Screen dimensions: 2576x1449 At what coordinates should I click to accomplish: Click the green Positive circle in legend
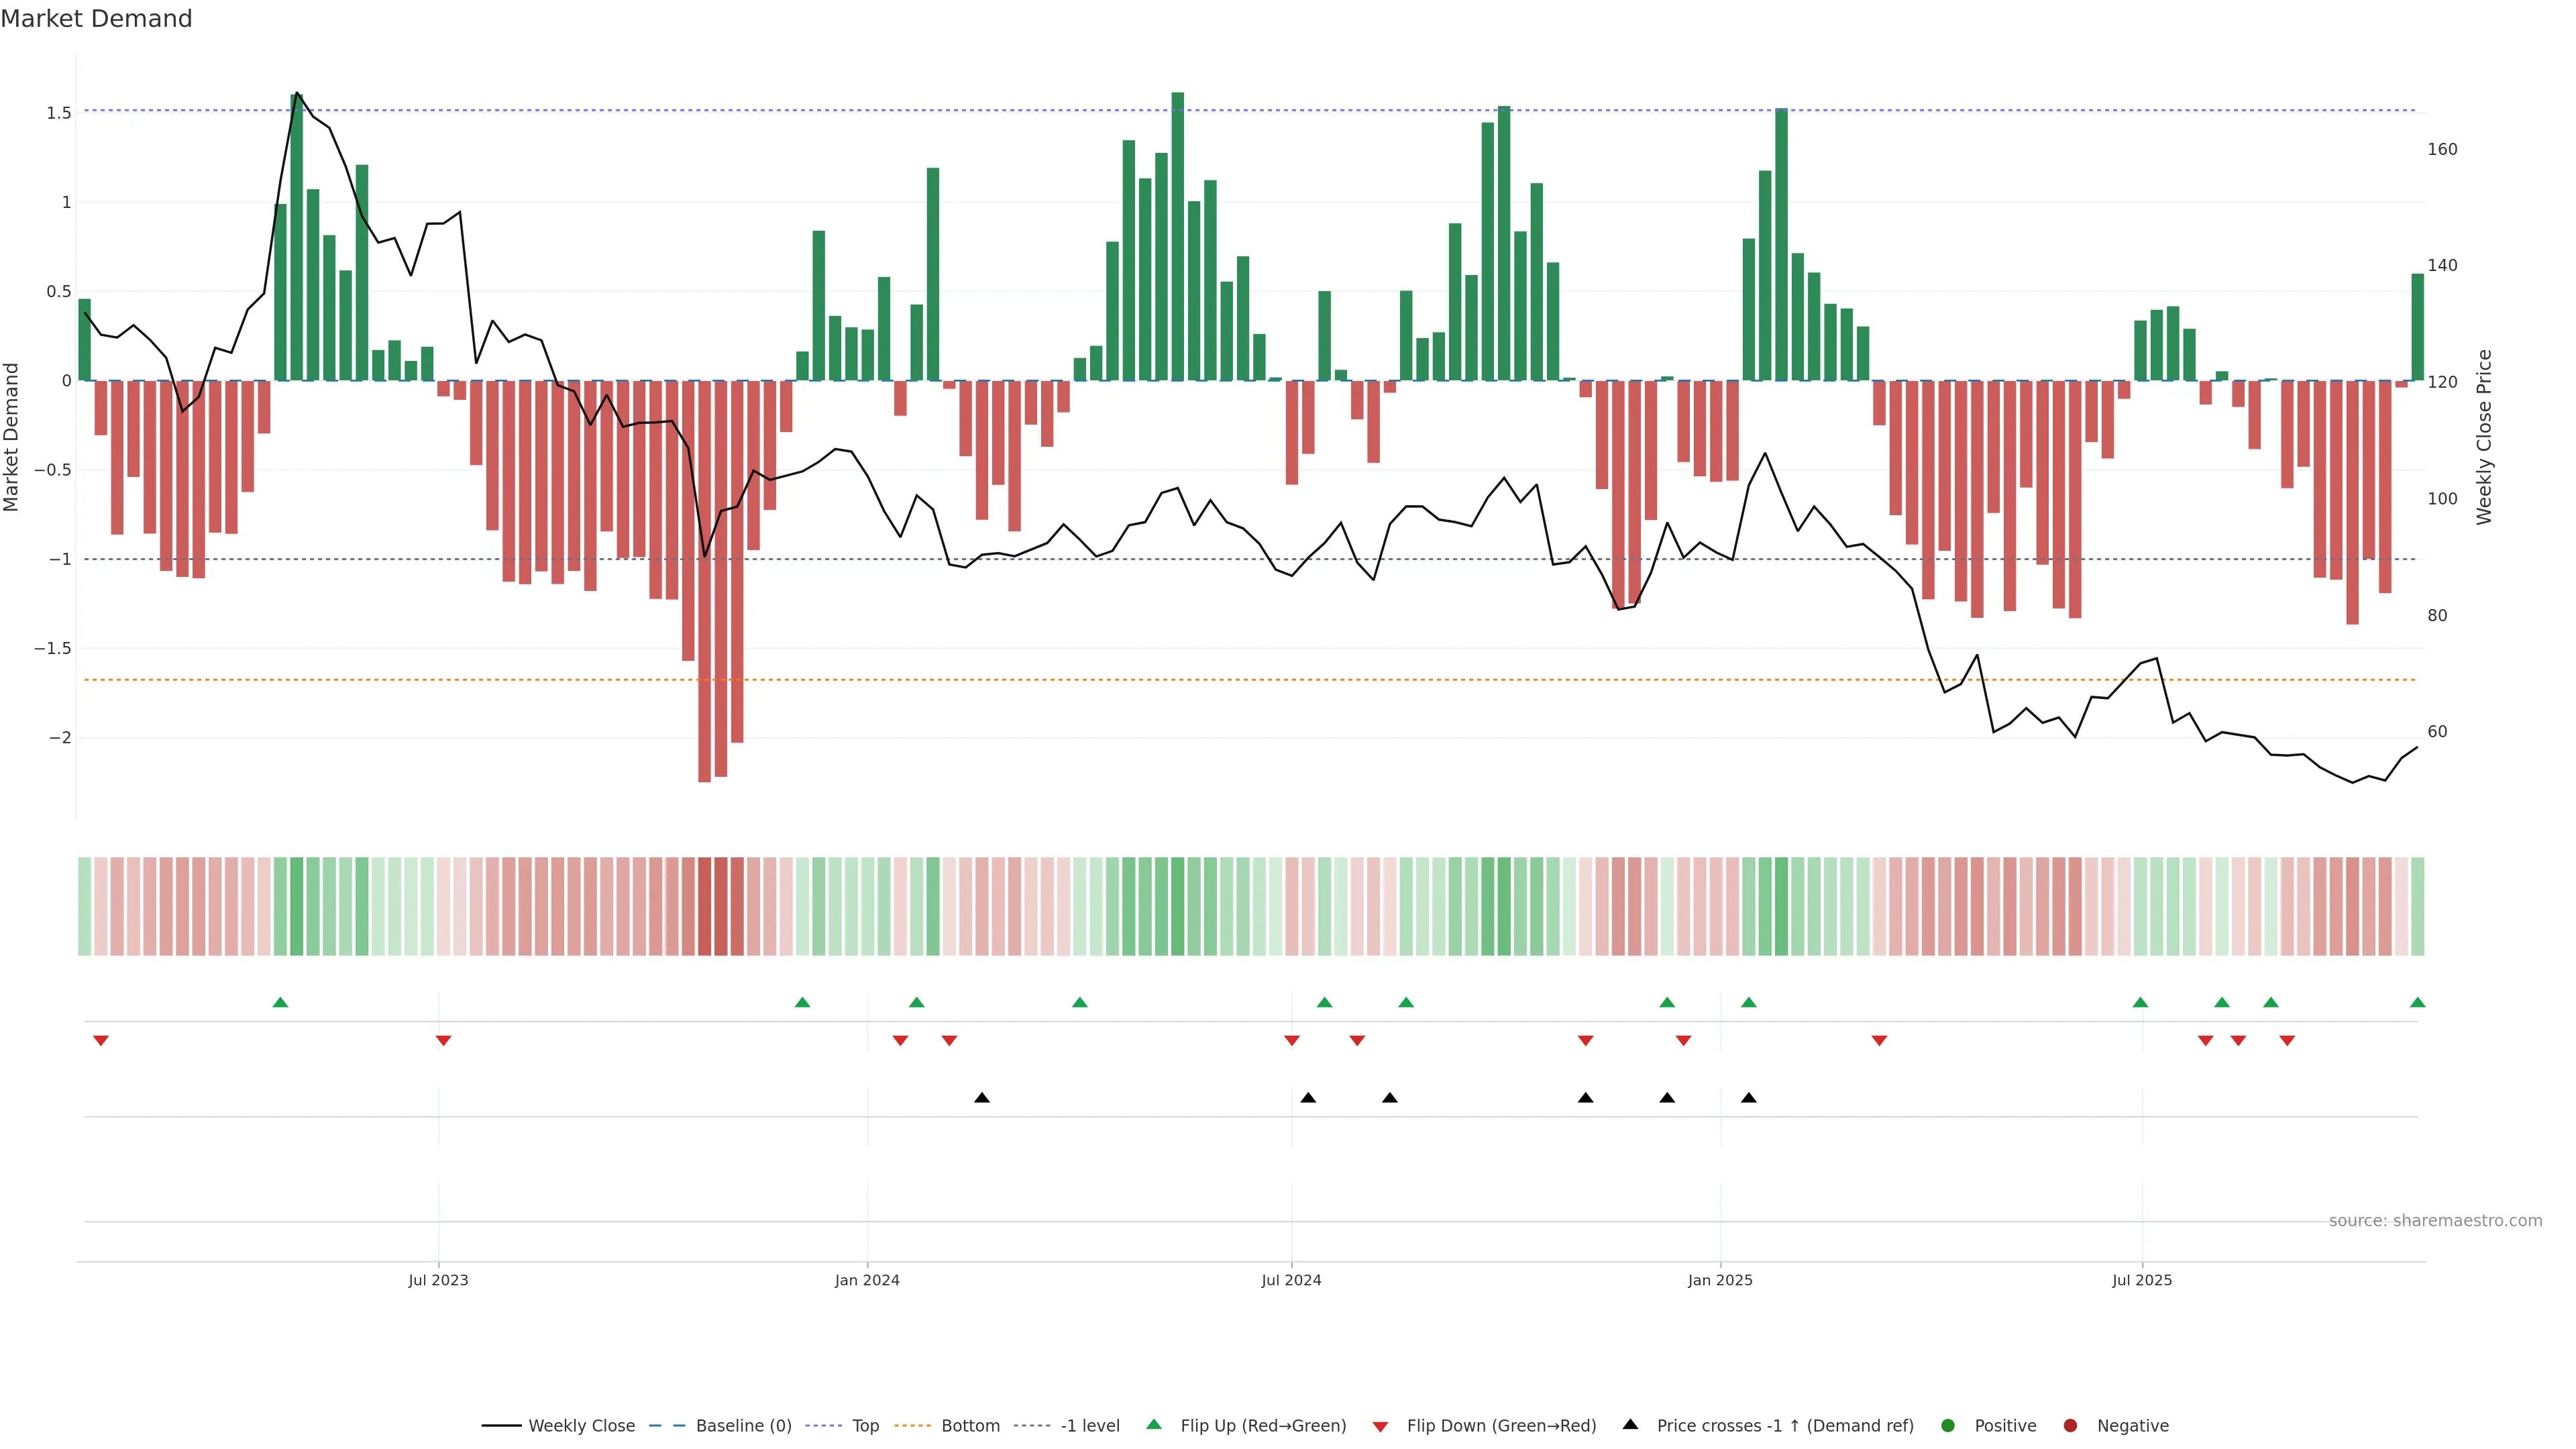tap(1947, 1425)
